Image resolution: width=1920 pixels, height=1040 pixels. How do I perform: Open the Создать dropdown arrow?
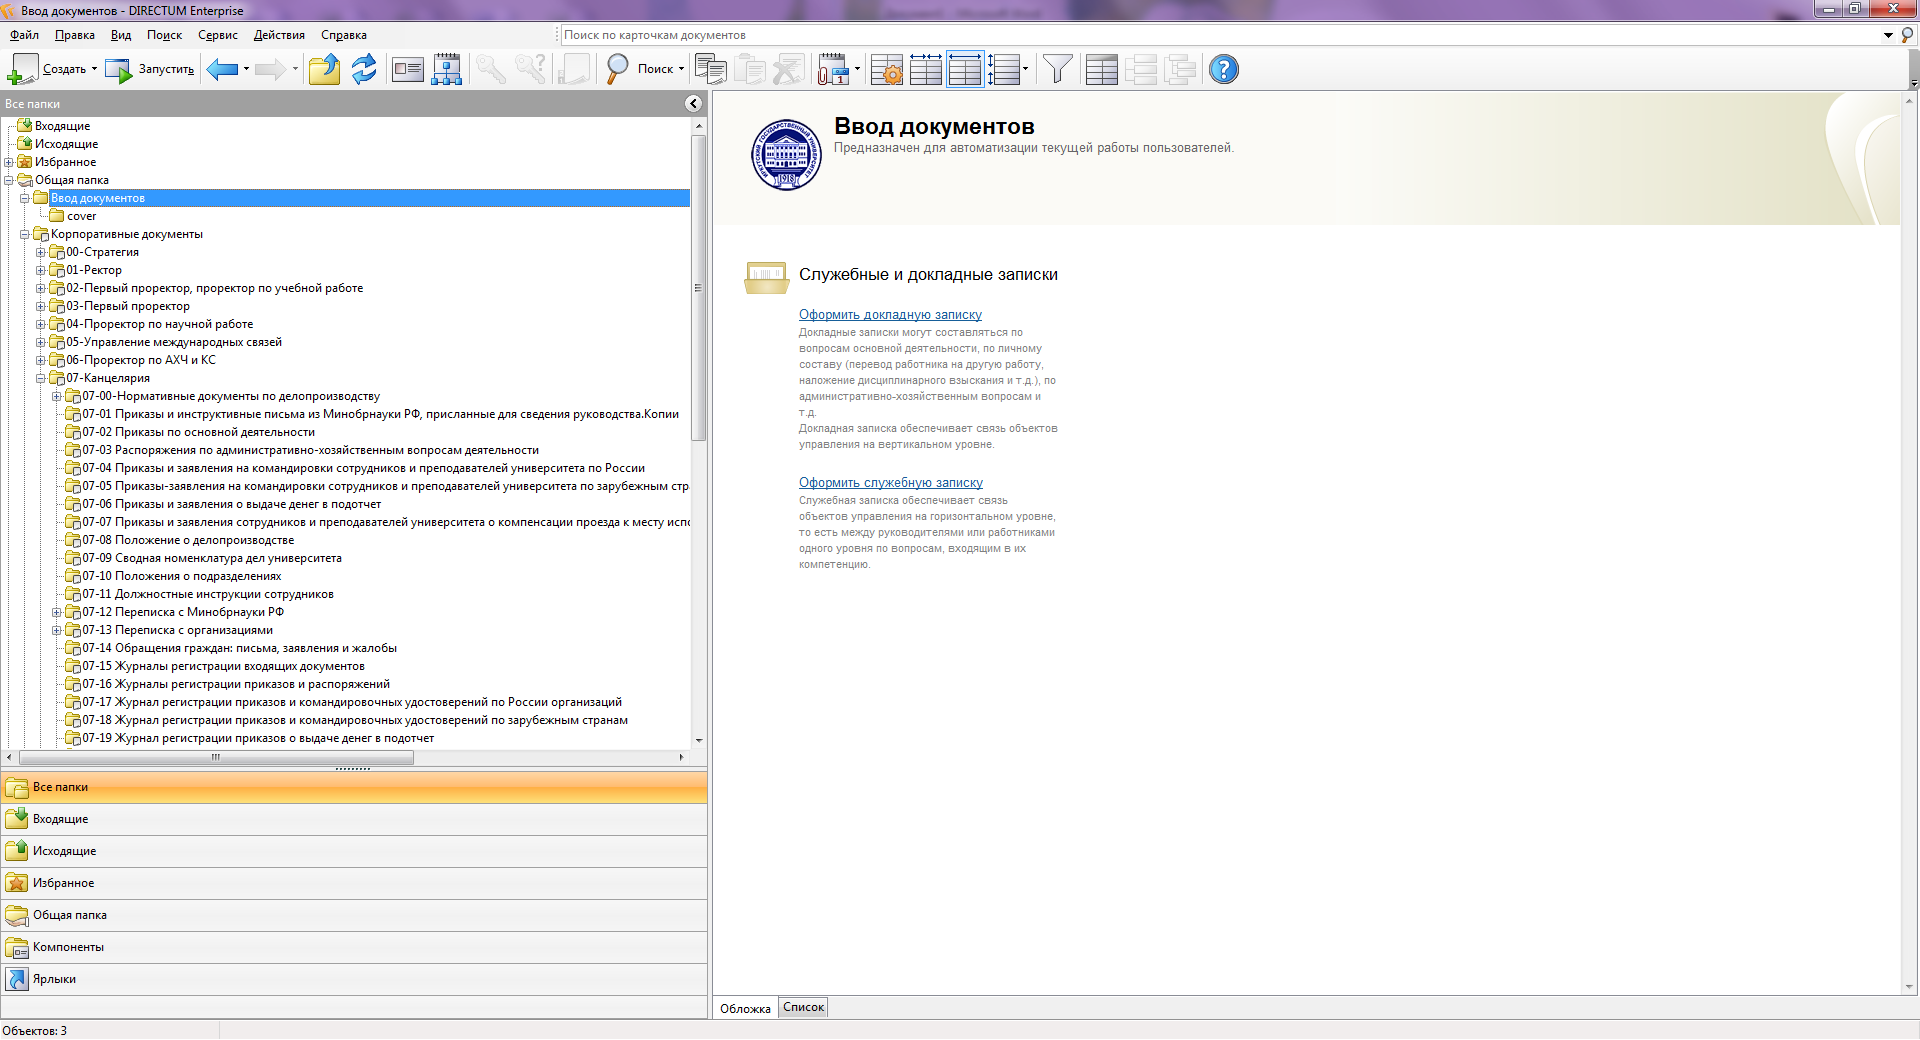pos(94,69)
